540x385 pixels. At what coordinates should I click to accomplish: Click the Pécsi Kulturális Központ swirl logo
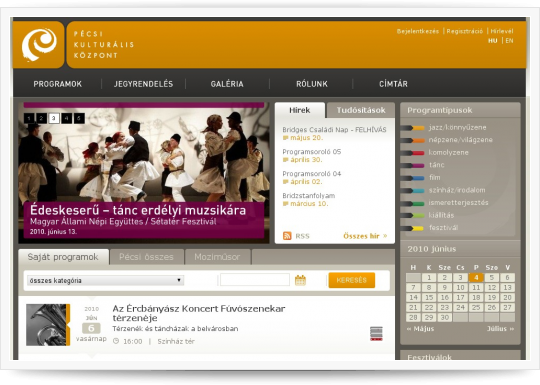tap(39, 45)
